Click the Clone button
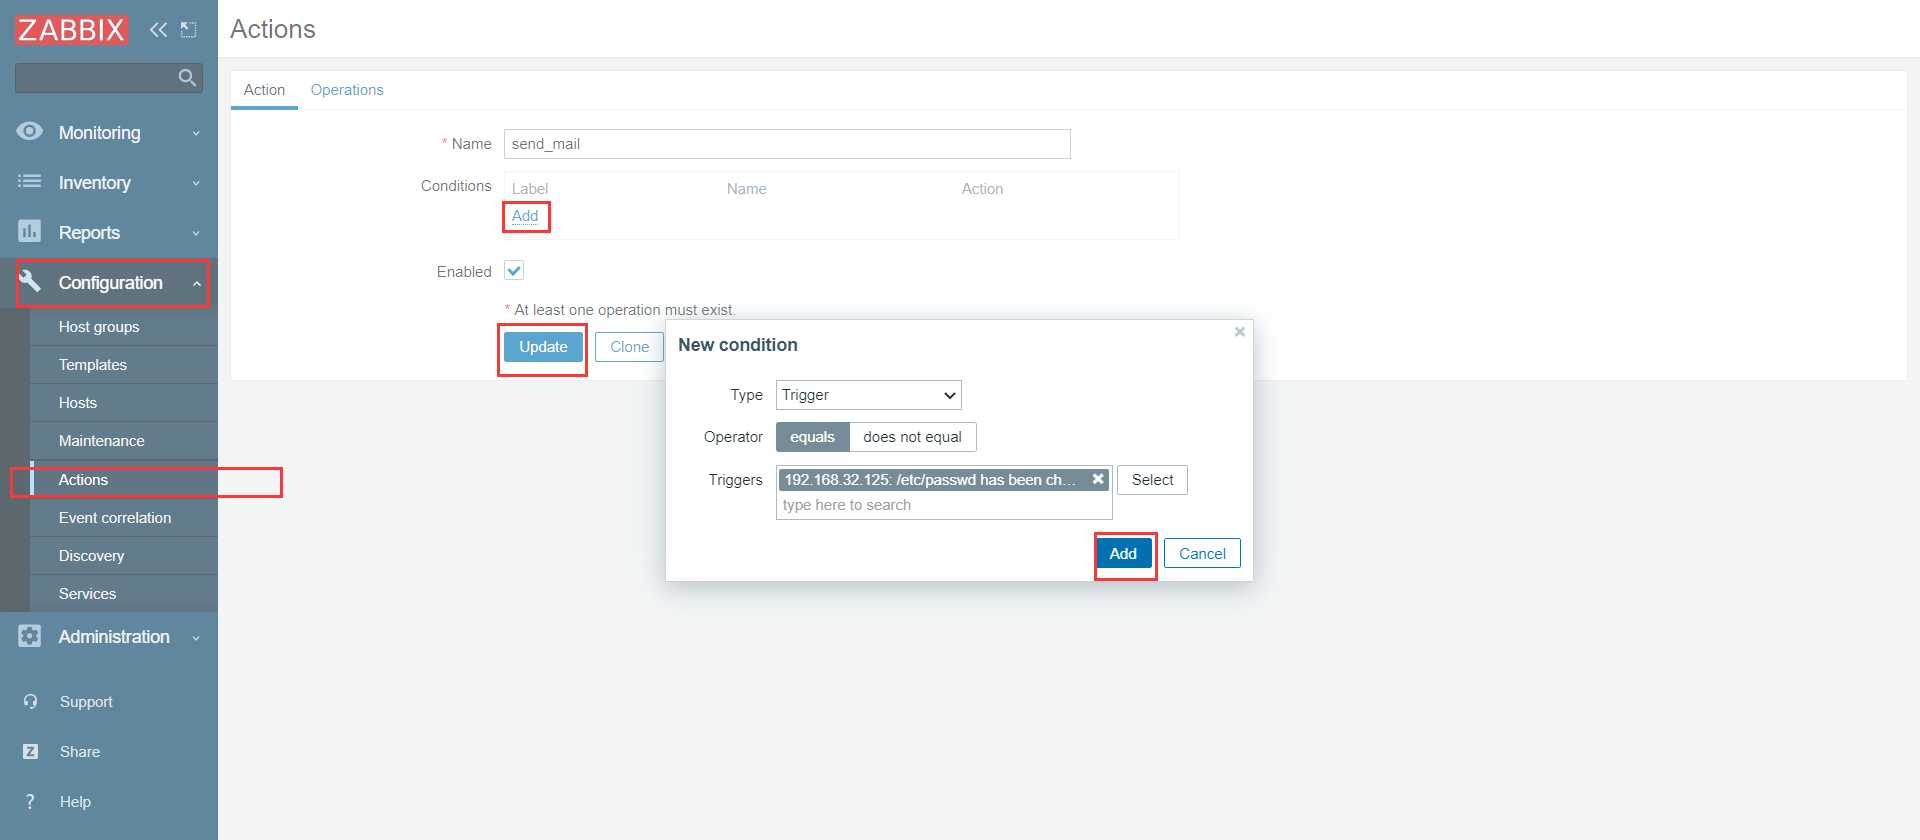1920x840 pixels. [630, 347]
